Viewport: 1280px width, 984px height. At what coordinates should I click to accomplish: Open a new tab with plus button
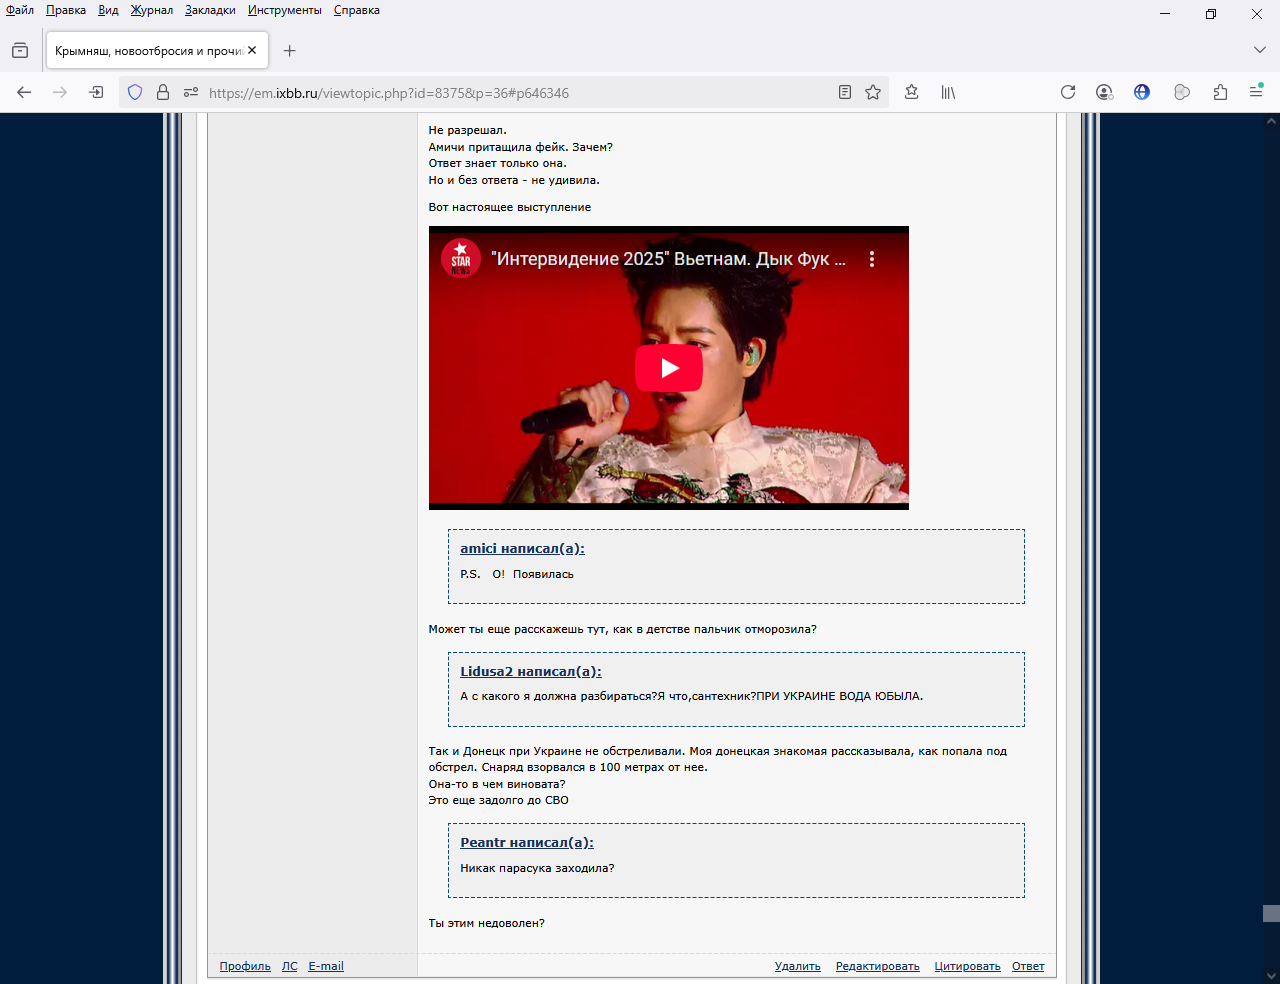(290, 50)
